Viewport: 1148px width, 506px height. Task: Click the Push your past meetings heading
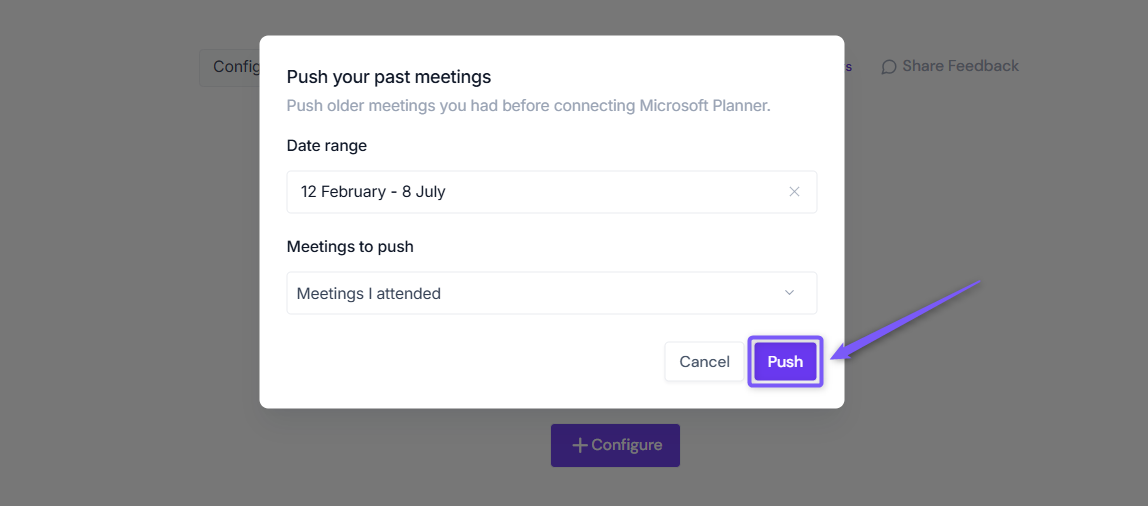(389, 77)
